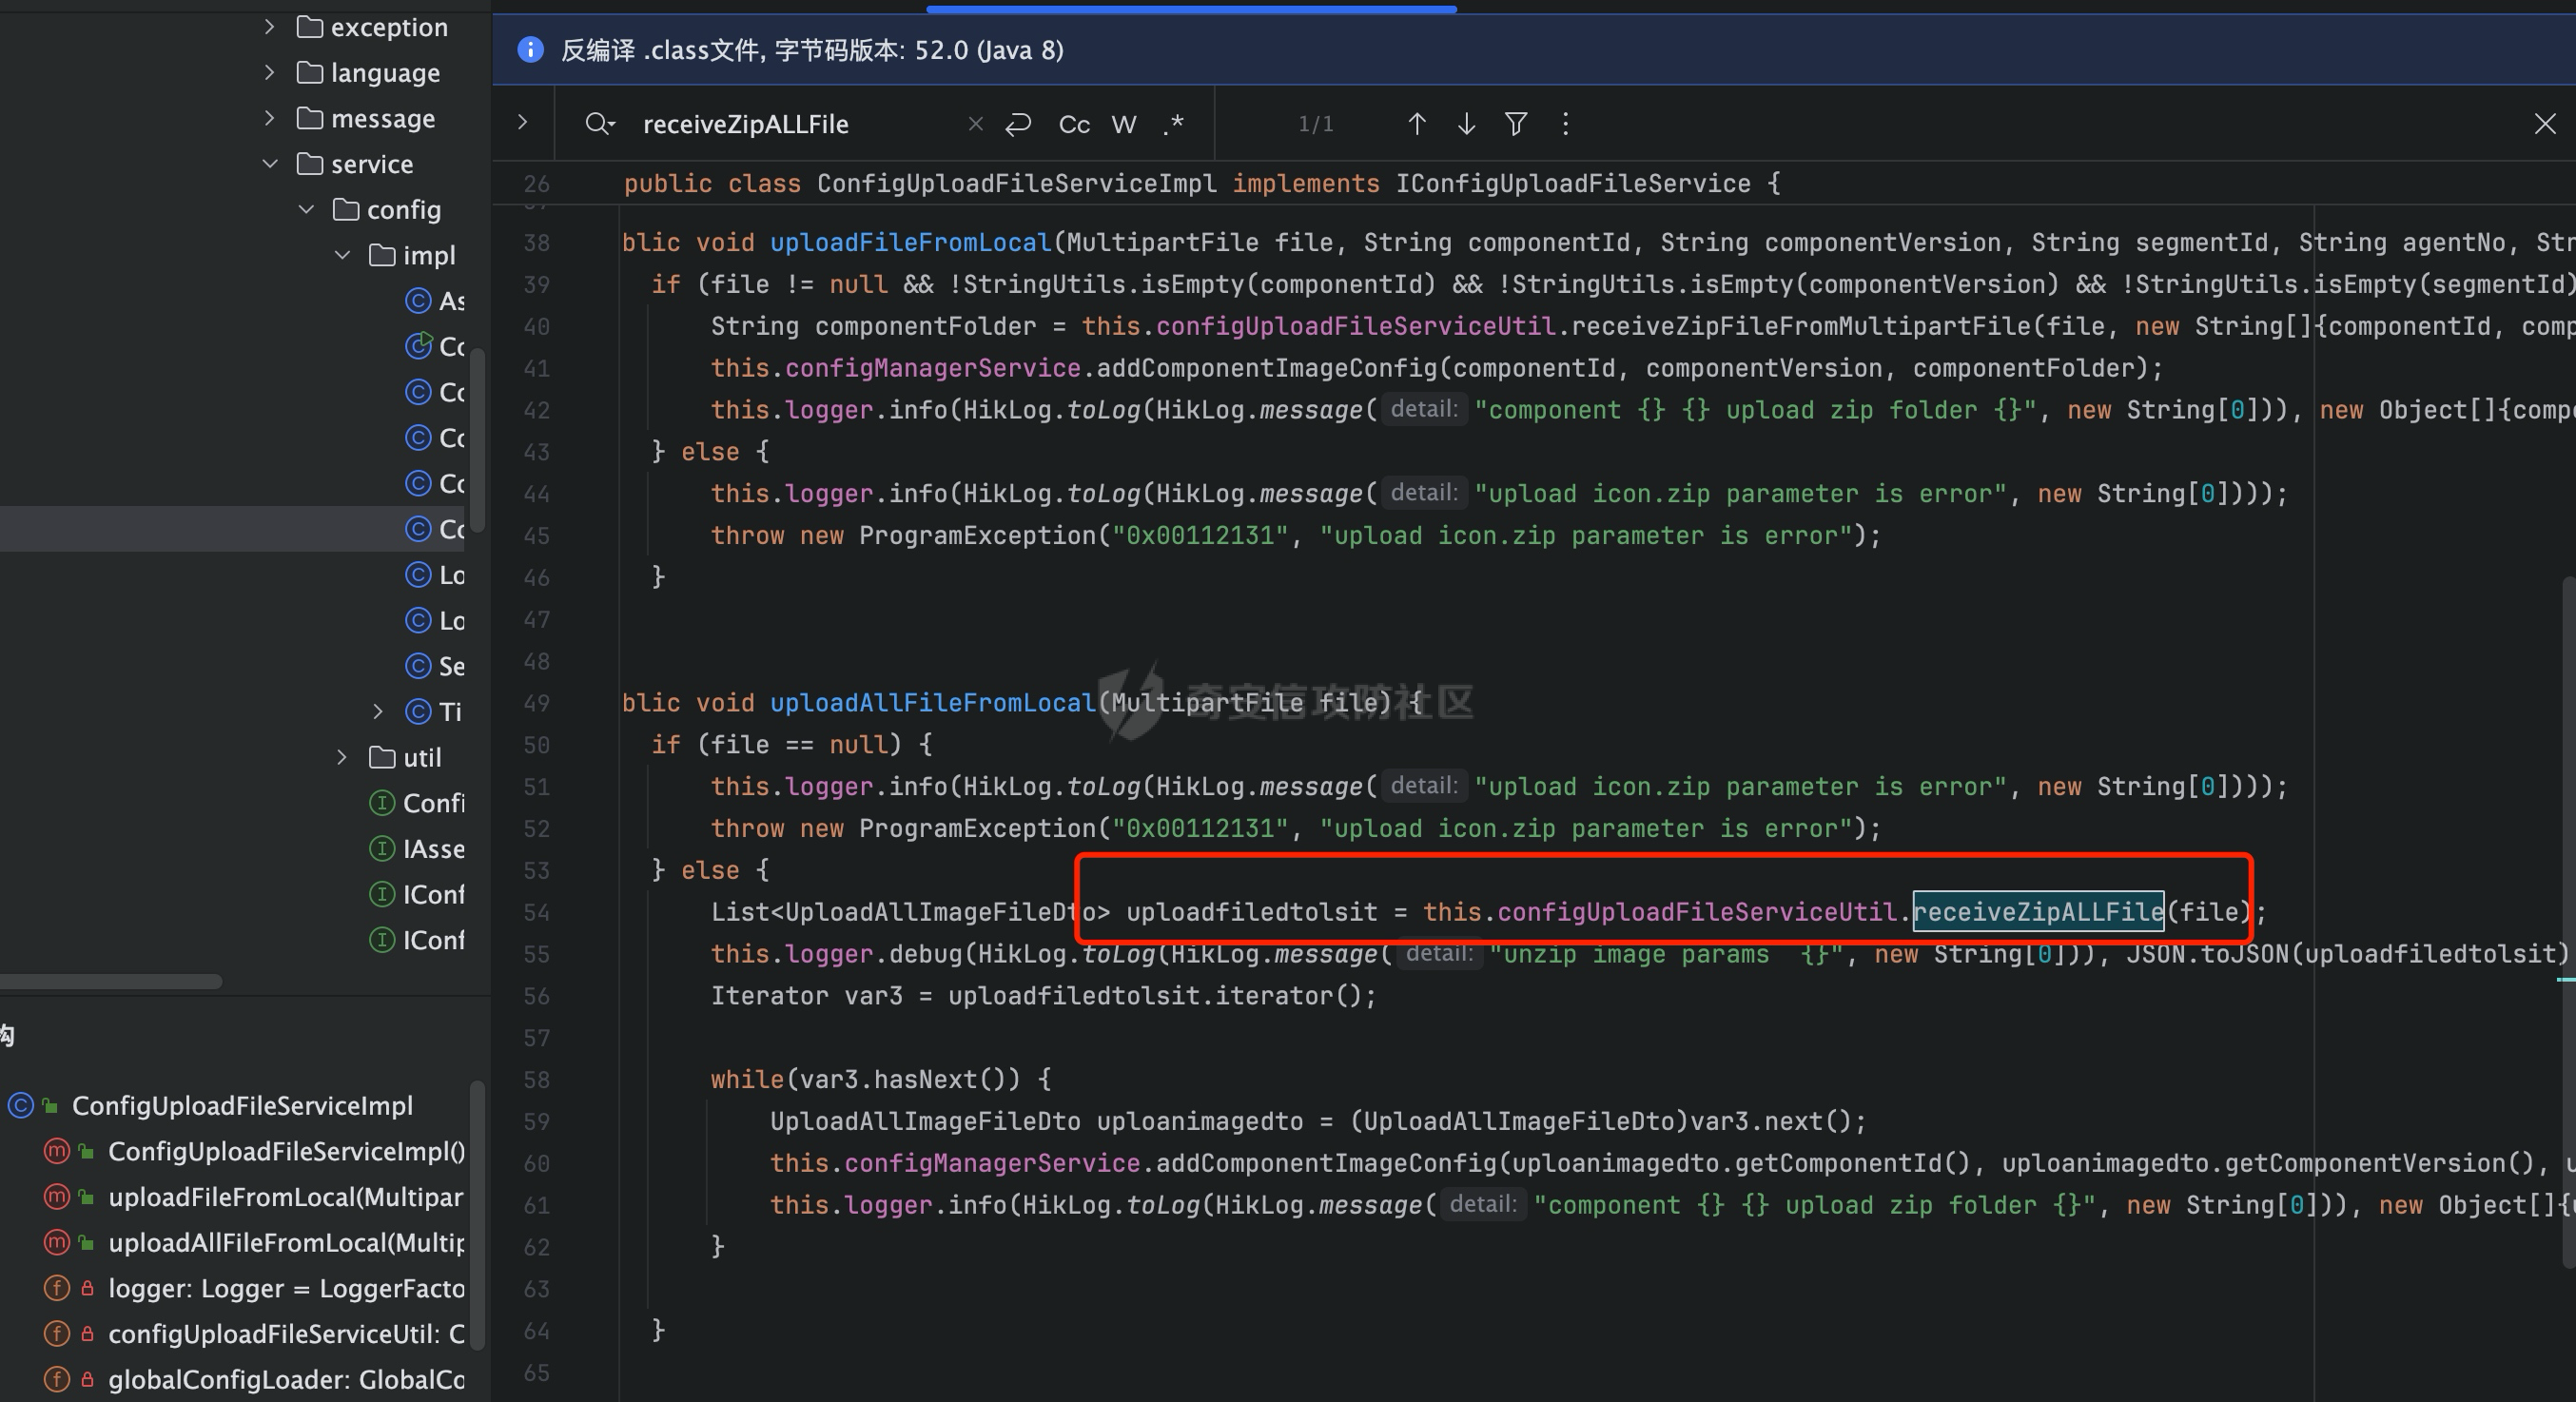Click field icon of logger in structure
Viewport: 2576px width, 1402px height.
click(57, 1288)
